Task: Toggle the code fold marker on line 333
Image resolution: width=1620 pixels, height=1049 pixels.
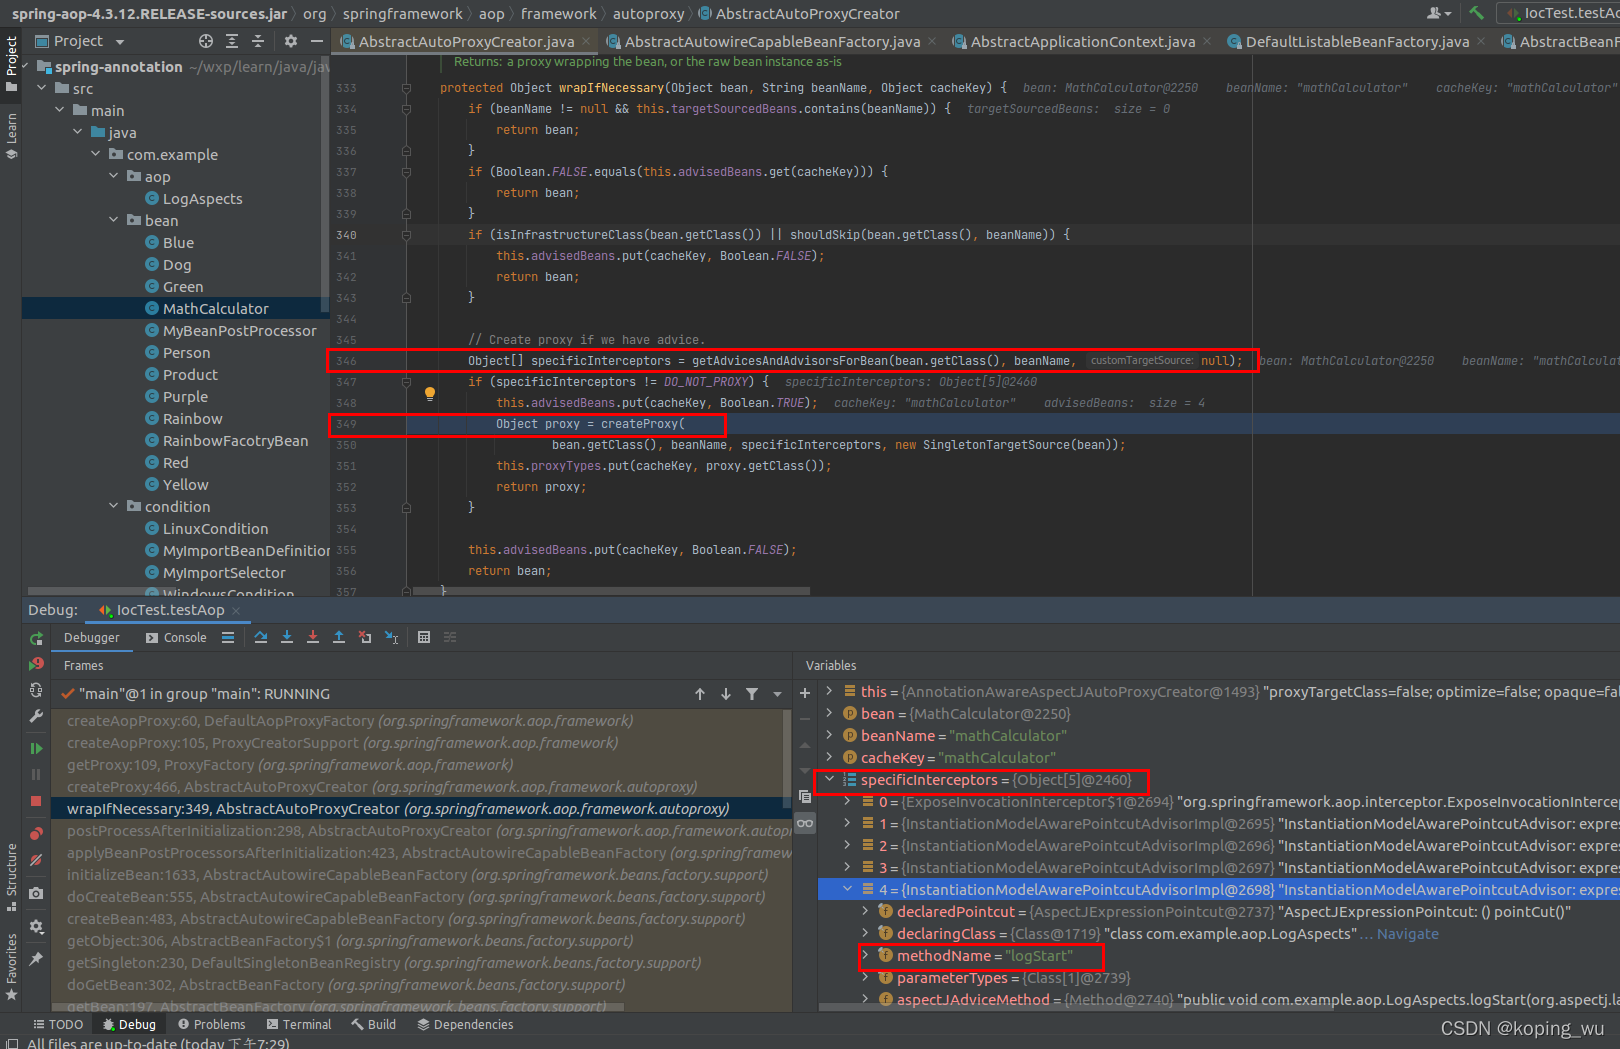Action: pyautogui.click(x=406, y=88)
